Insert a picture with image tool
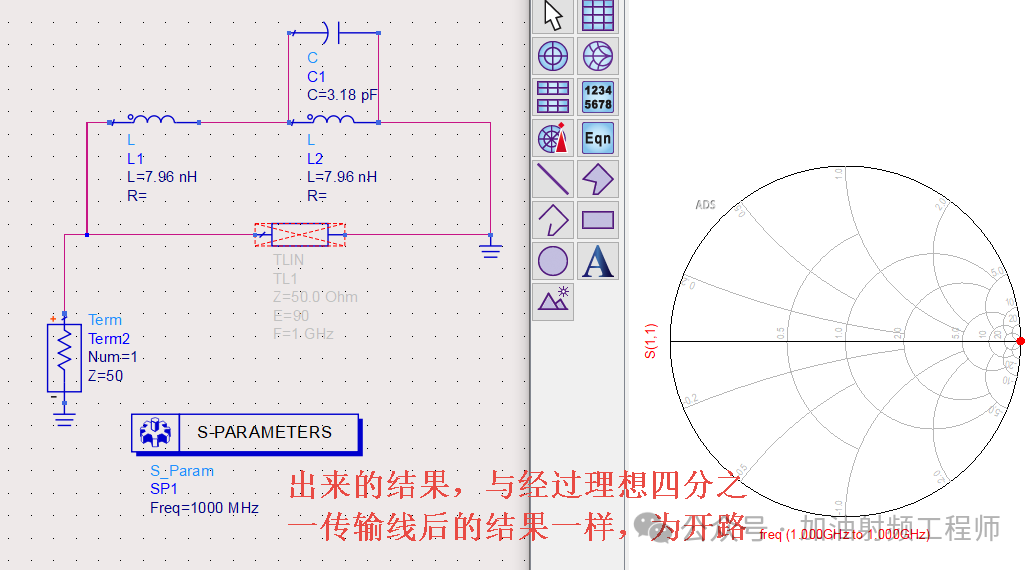1033x570 pixels. (x=553, y=302)
